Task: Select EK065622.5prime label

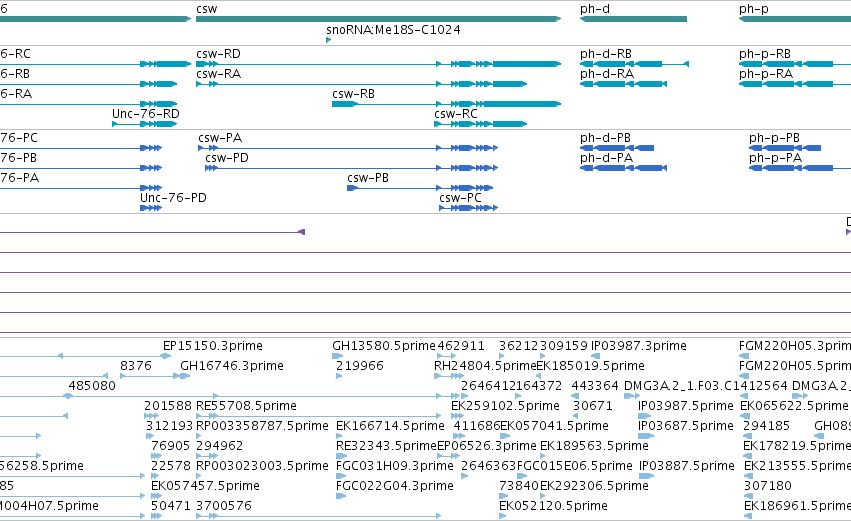Action: [794, 406]
